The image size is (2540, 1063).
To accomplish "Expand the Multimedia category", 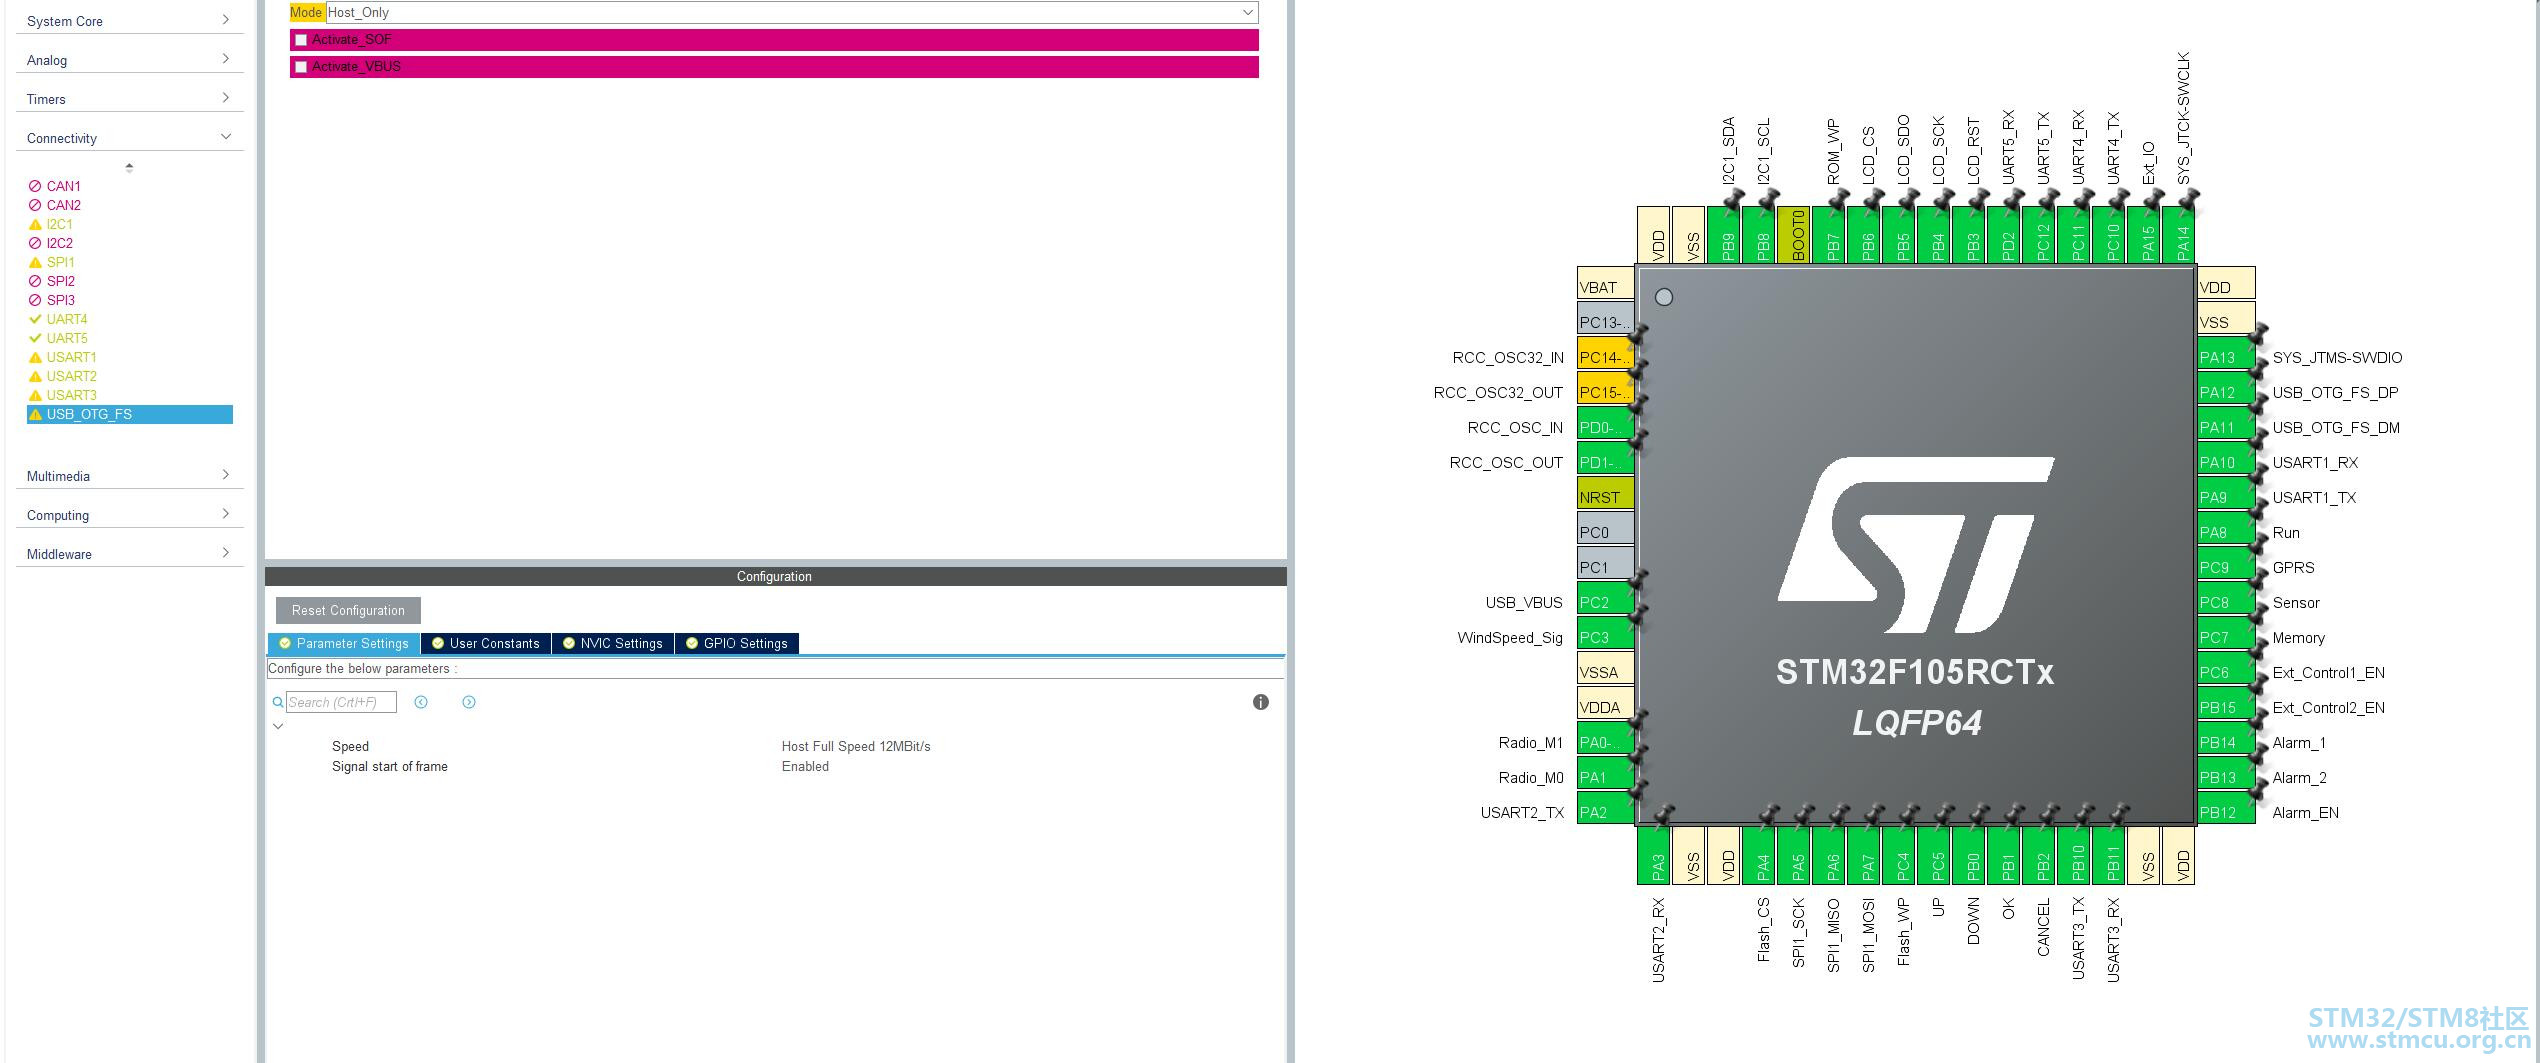I will pos(129,475).
